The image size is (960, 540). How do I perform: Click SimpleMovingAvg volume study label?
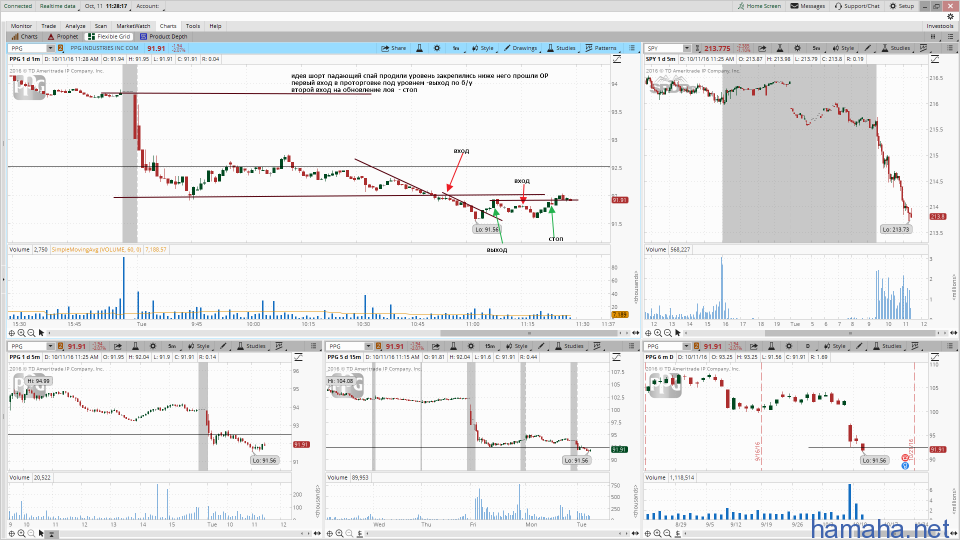(97, 250)
